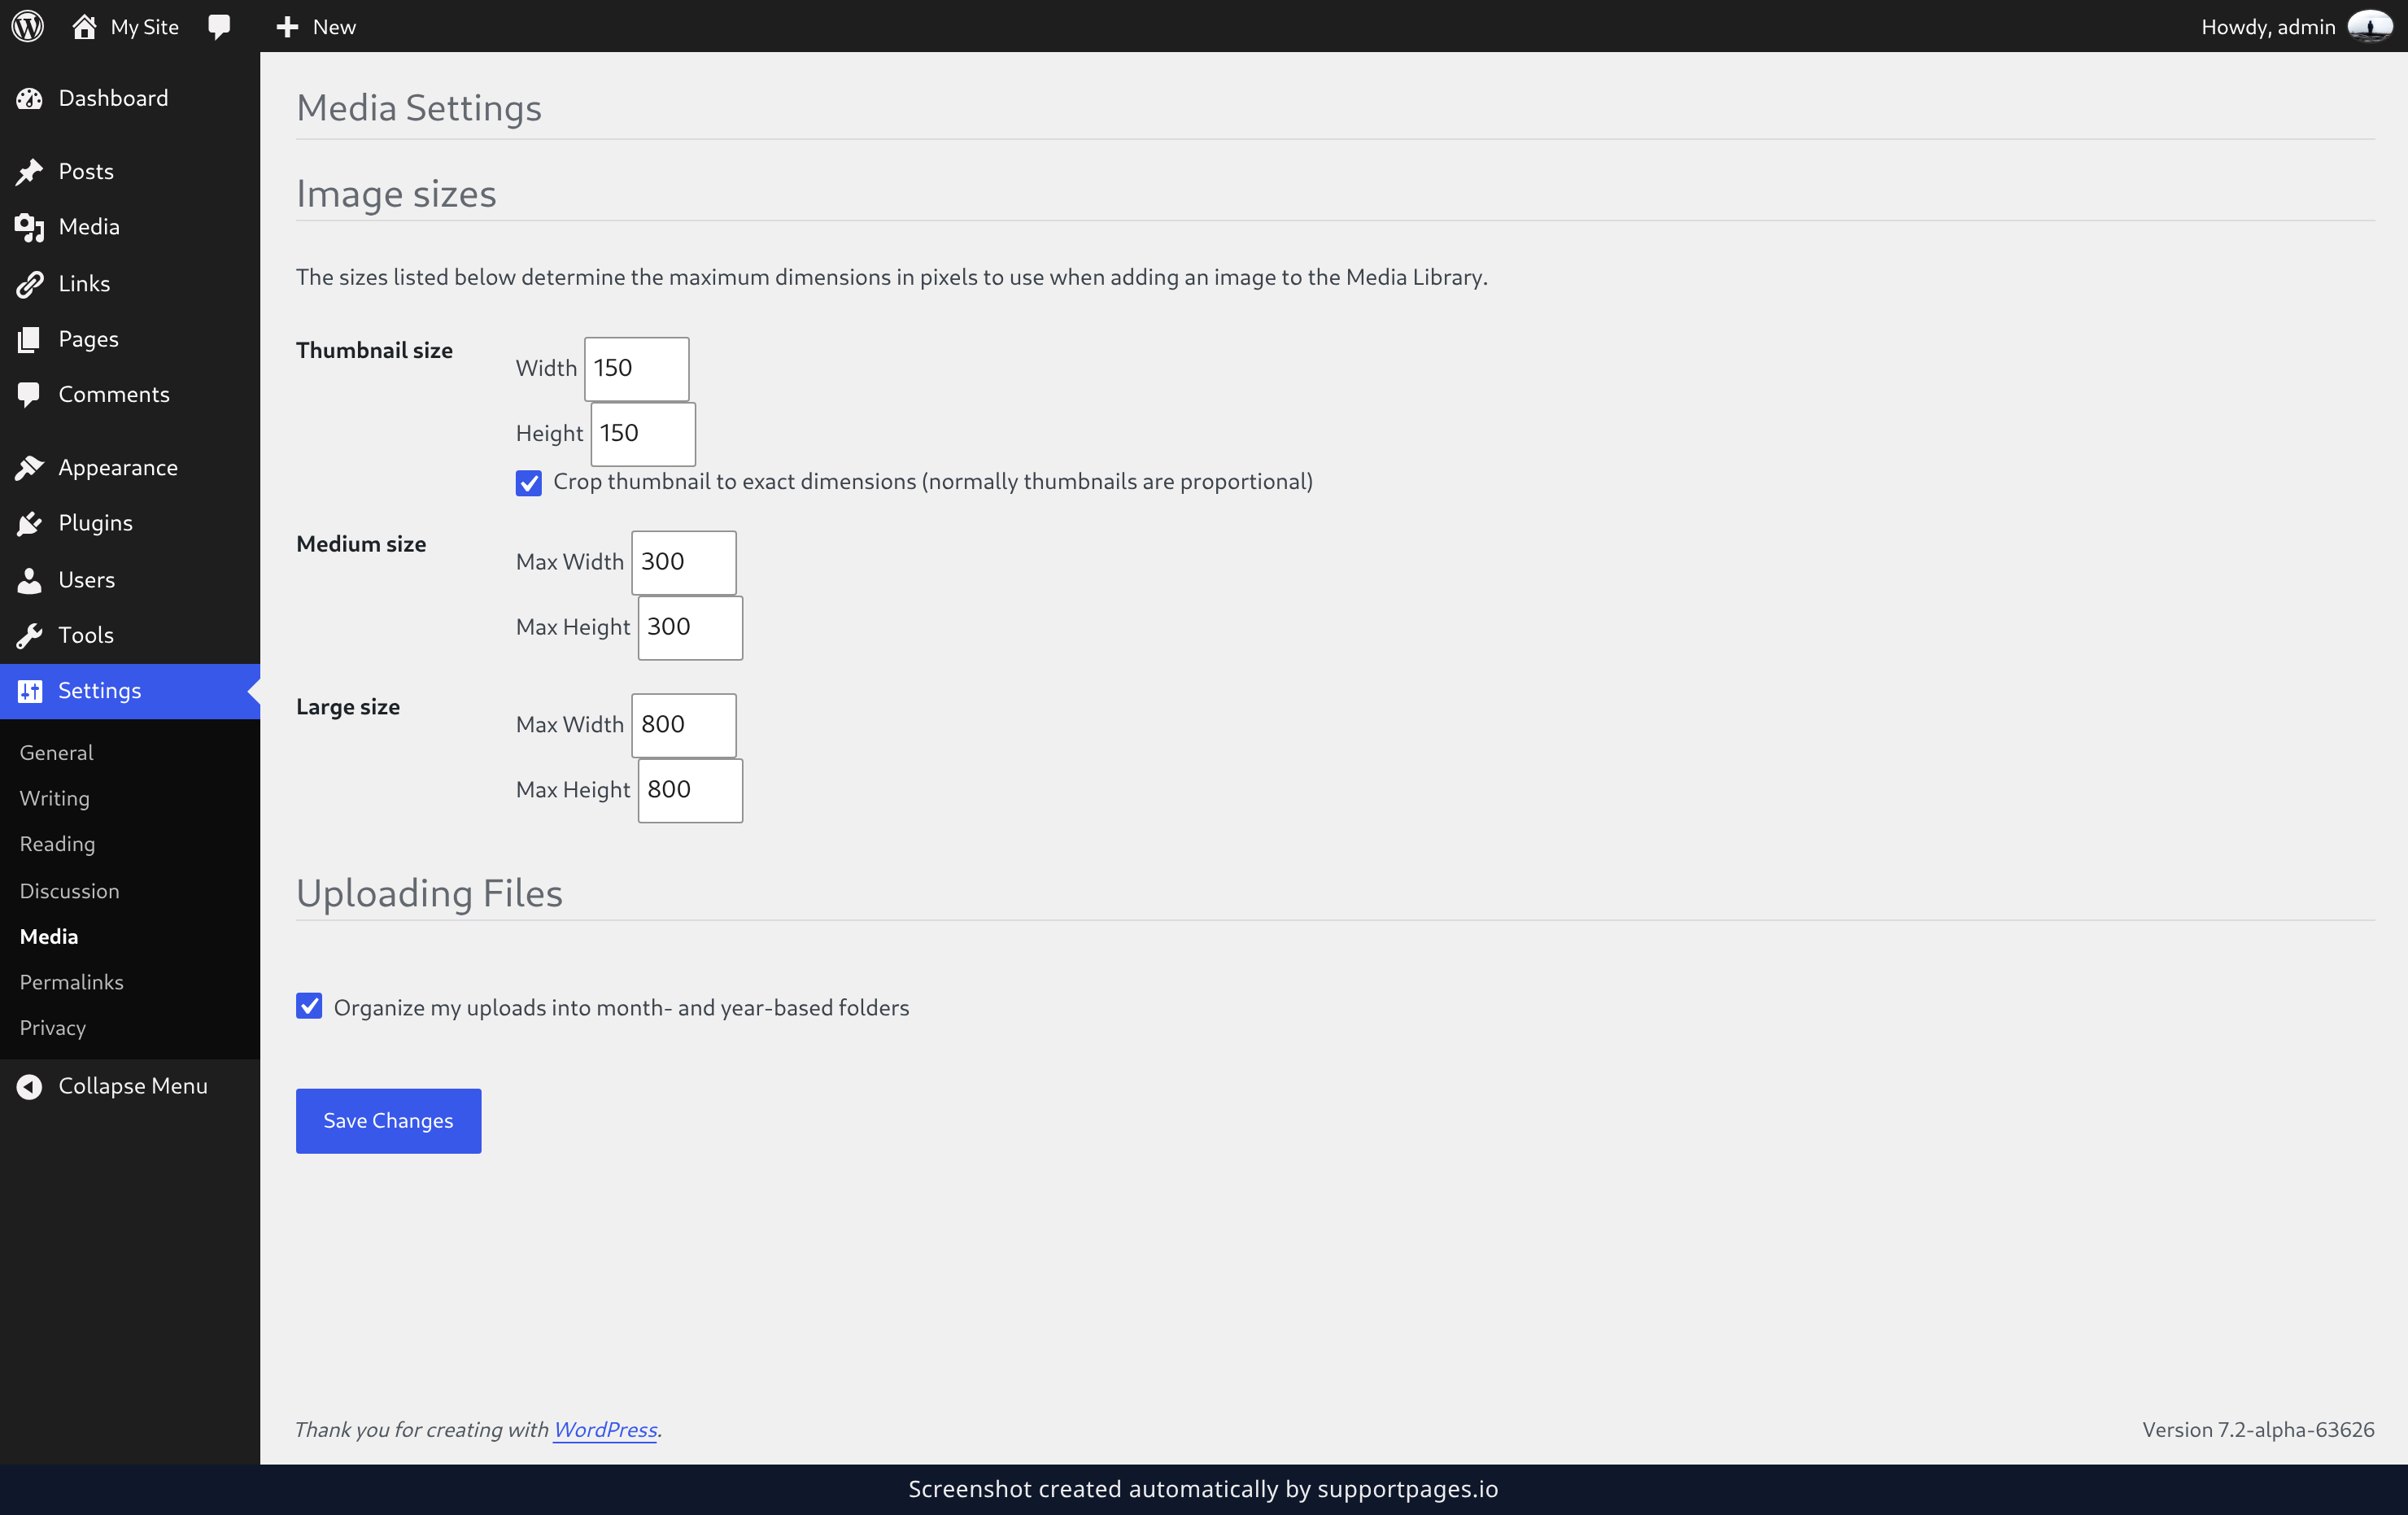Click the Dashboard gauge icon

[29, 98]
